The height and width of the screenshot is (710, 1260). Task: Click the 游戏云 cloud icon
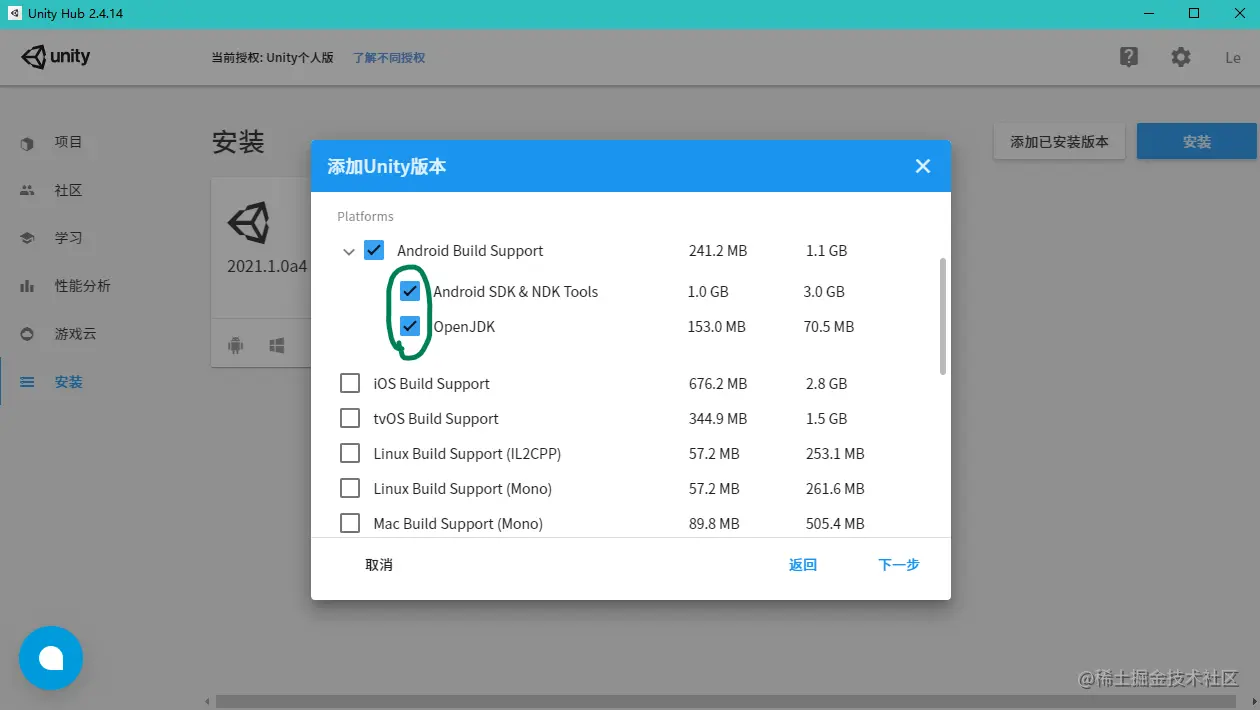(x=27, y=334)
